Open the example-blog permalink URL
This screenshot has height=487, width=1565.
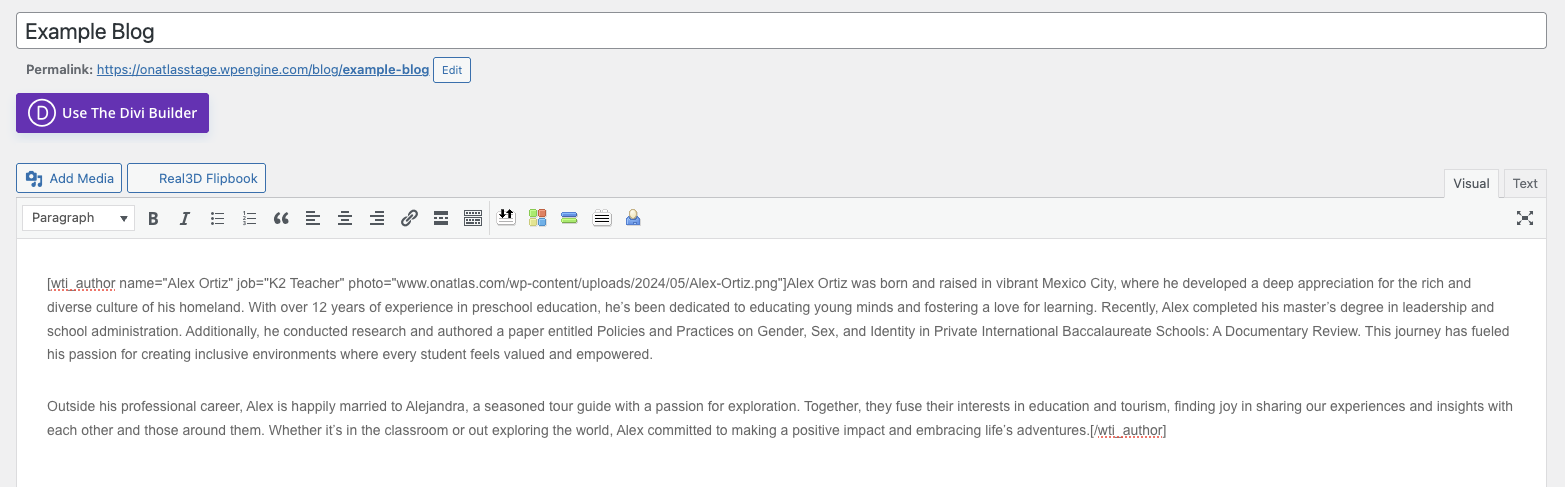pos(263,70)
